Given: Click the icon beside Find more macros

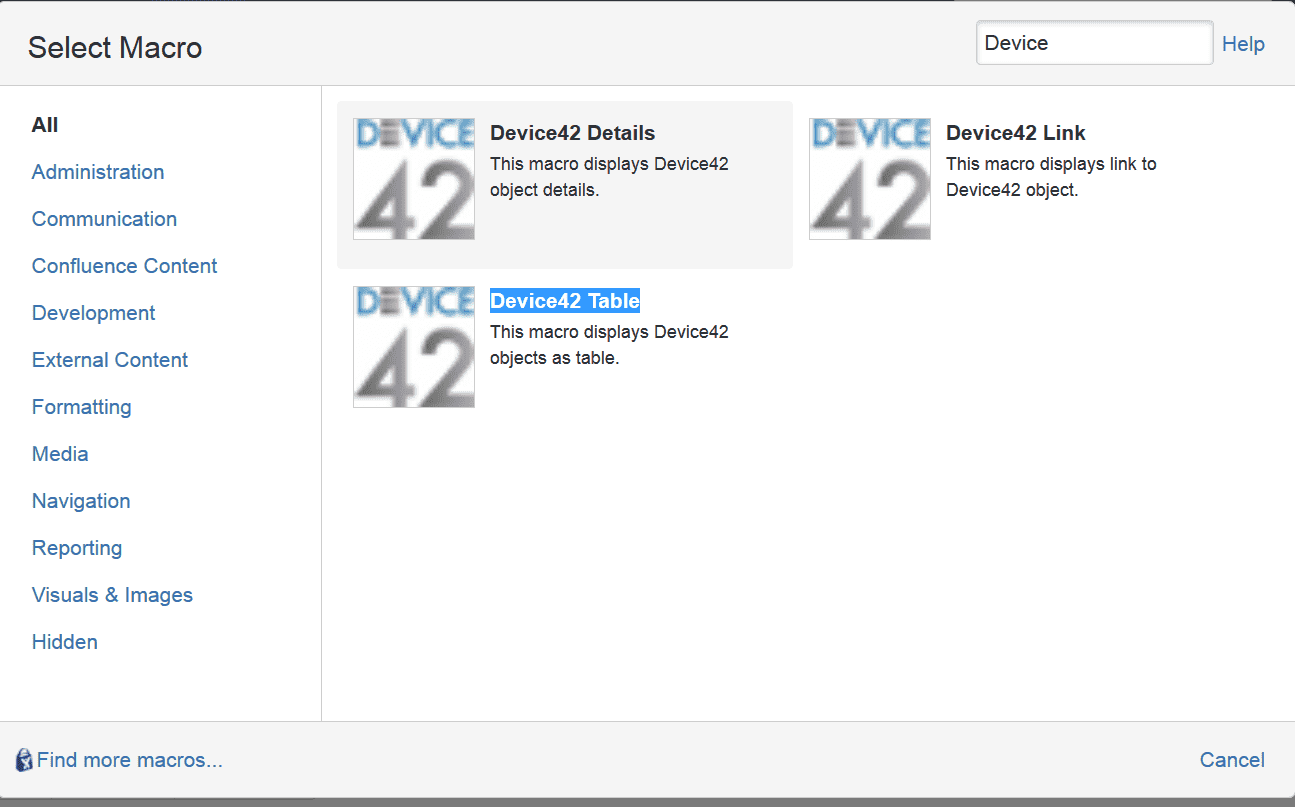Looking at the screenshot, I should 24,760.
